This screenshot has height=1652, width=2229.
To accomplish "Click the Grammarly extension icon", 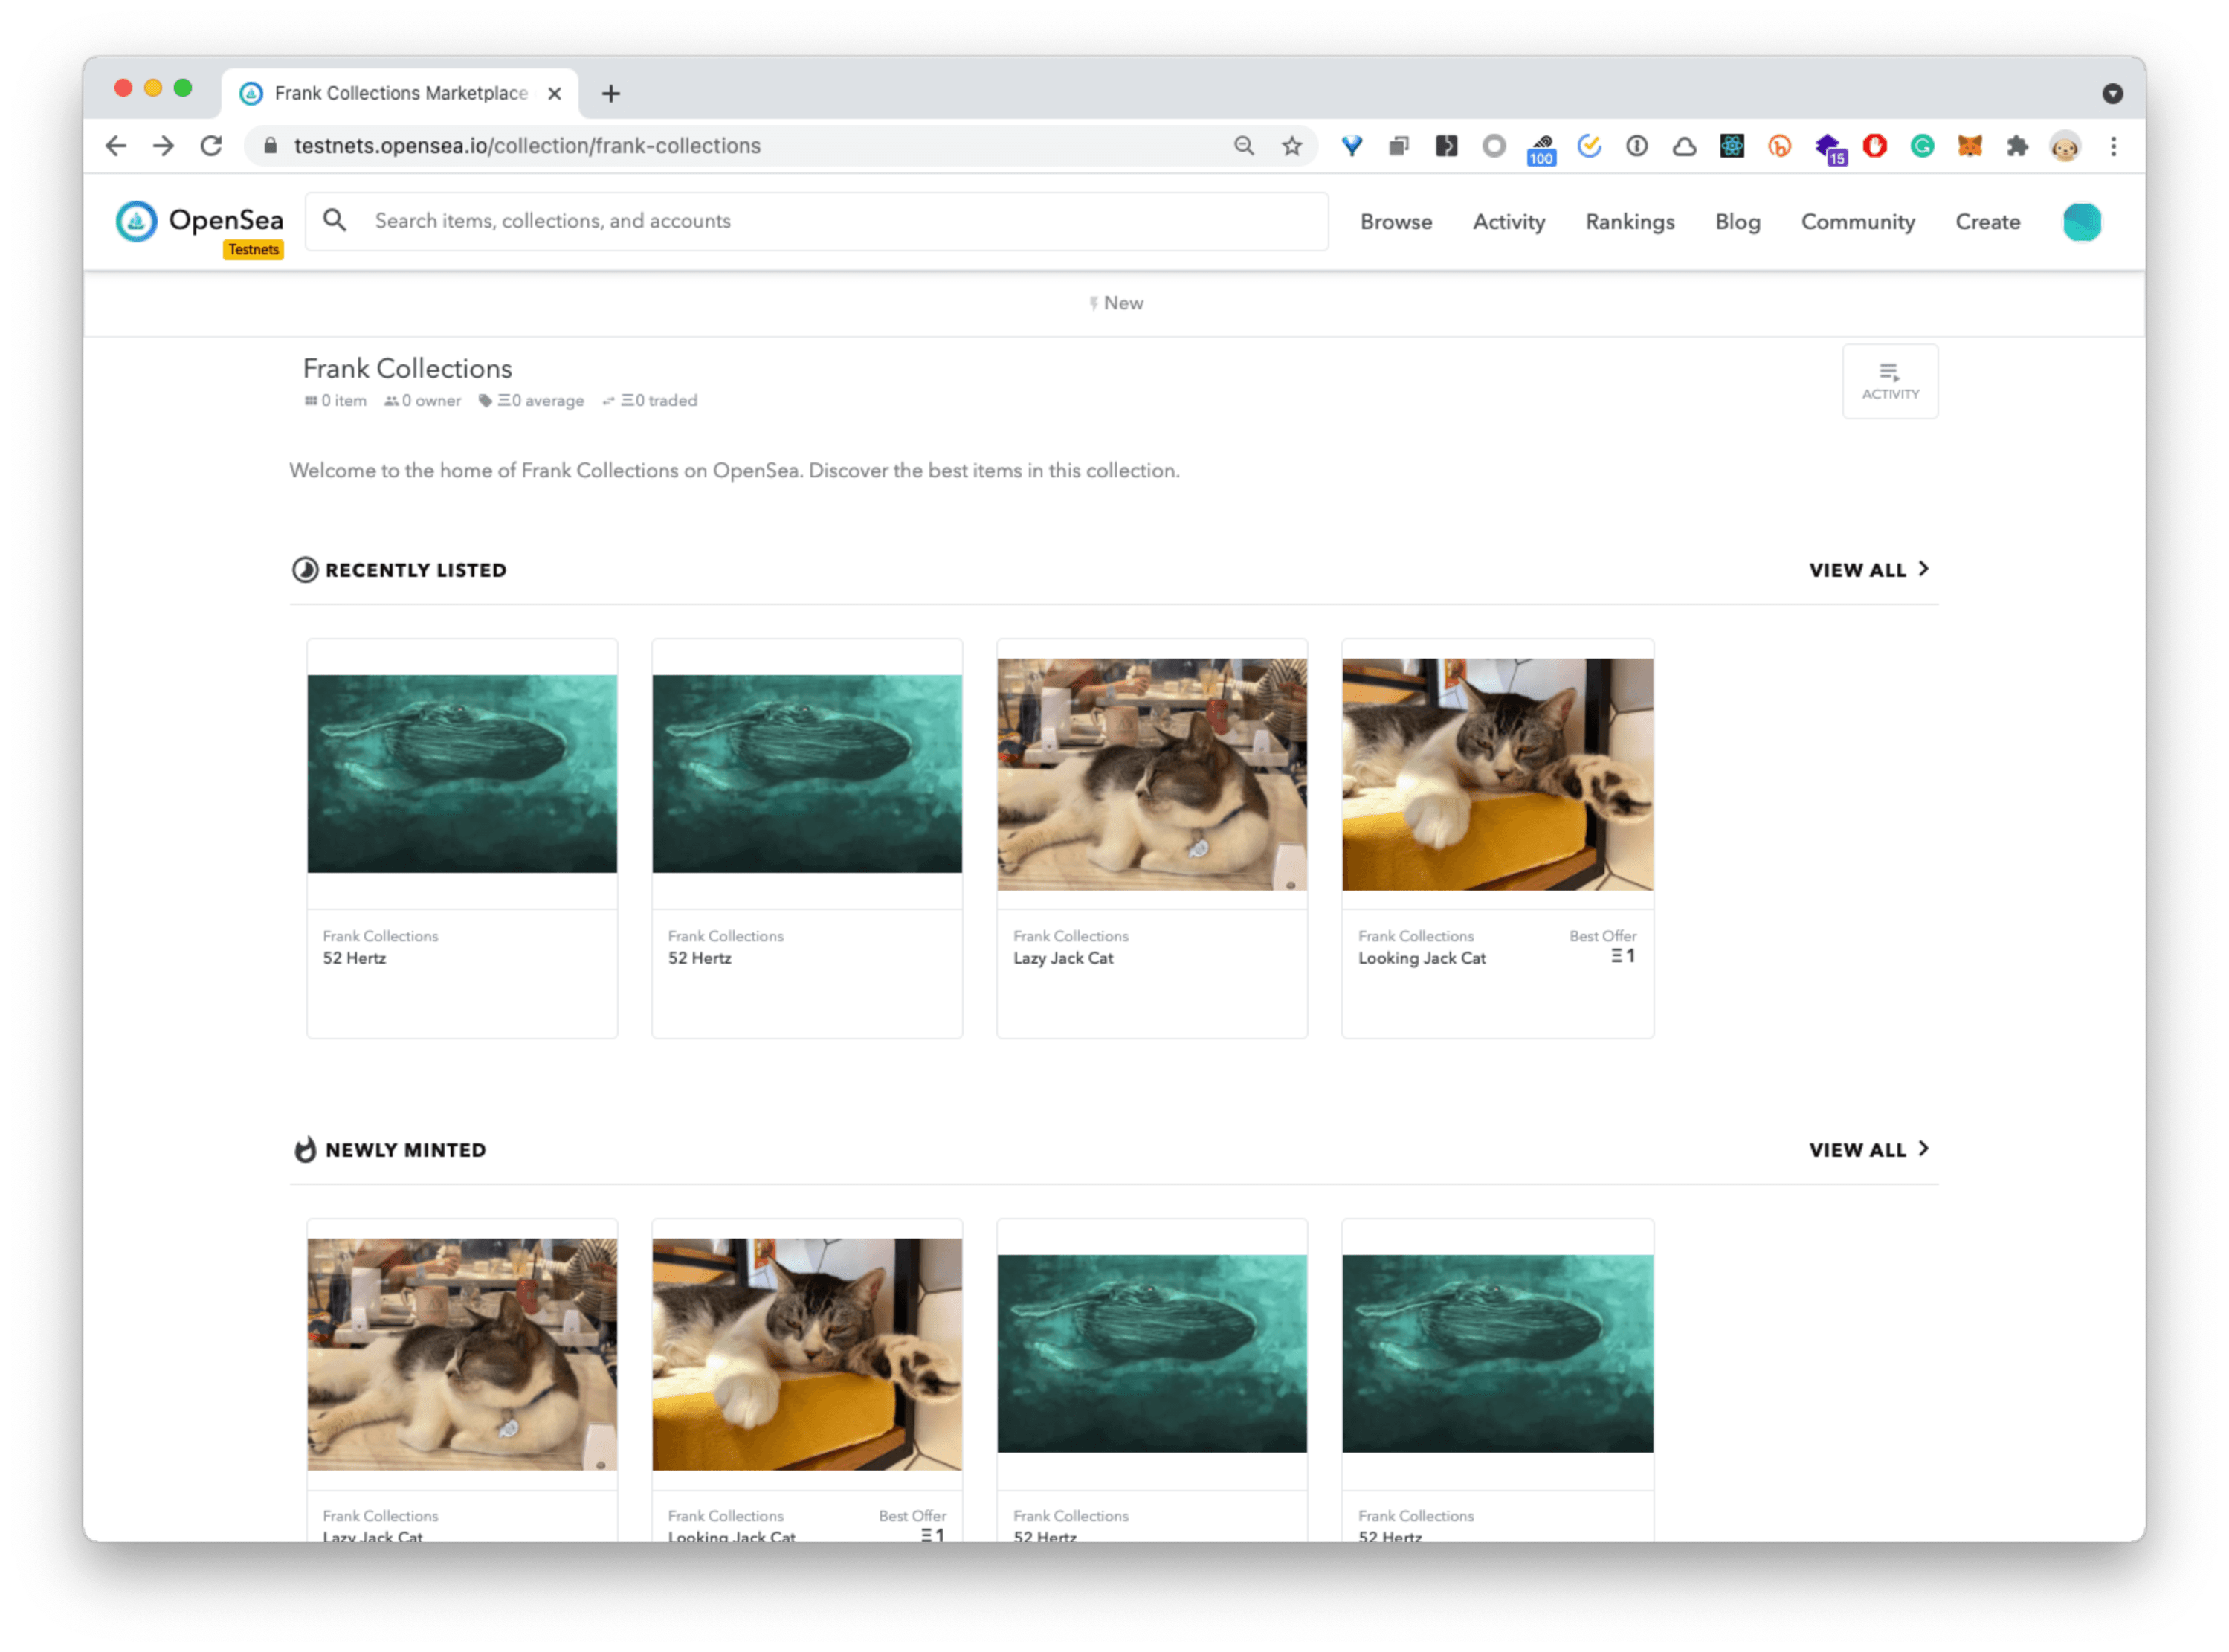I will pos(1921,146).
